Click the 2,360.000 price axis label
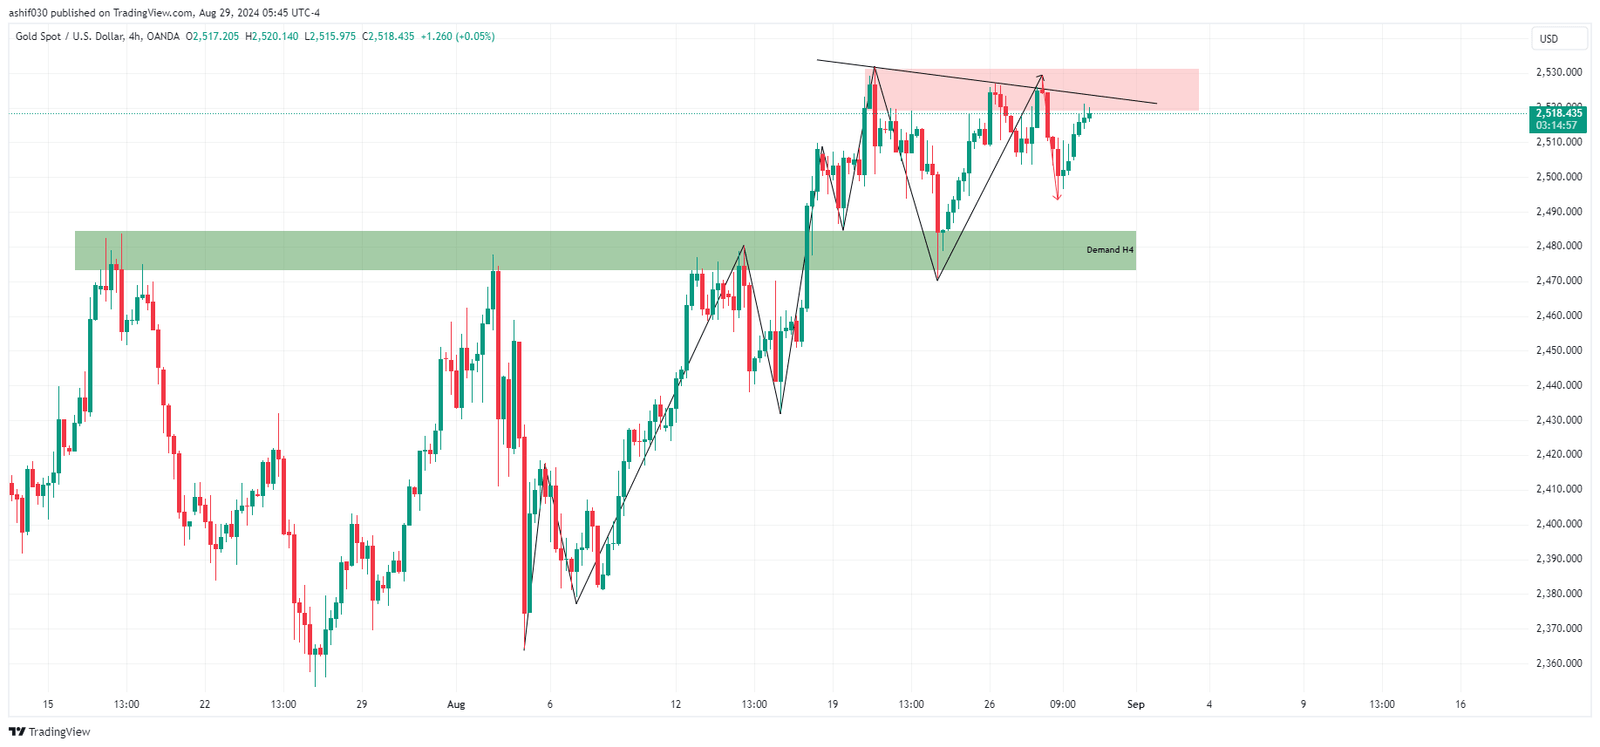The width and height of the screenshot is (1600, 747). click(x=1558, y=663)
